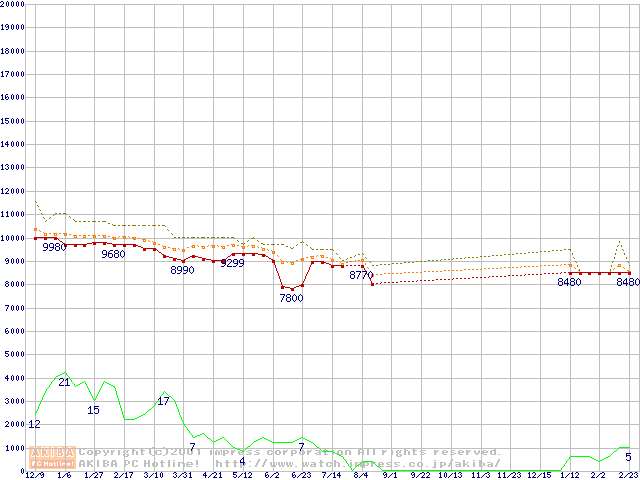Select the 7800 lowest price label
Screen dimensions: 640x480
click(x=291, y=299)
